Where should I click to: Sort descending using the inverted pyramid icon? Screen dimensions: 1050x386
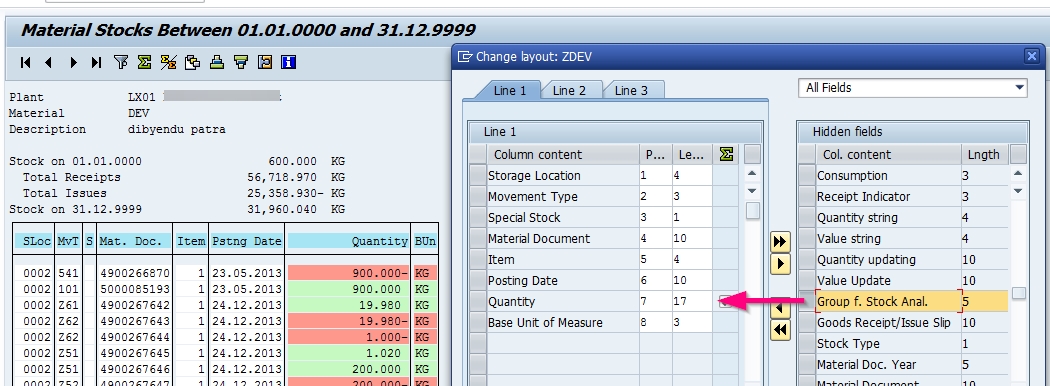pyautogui.click(x=240, y=62)
